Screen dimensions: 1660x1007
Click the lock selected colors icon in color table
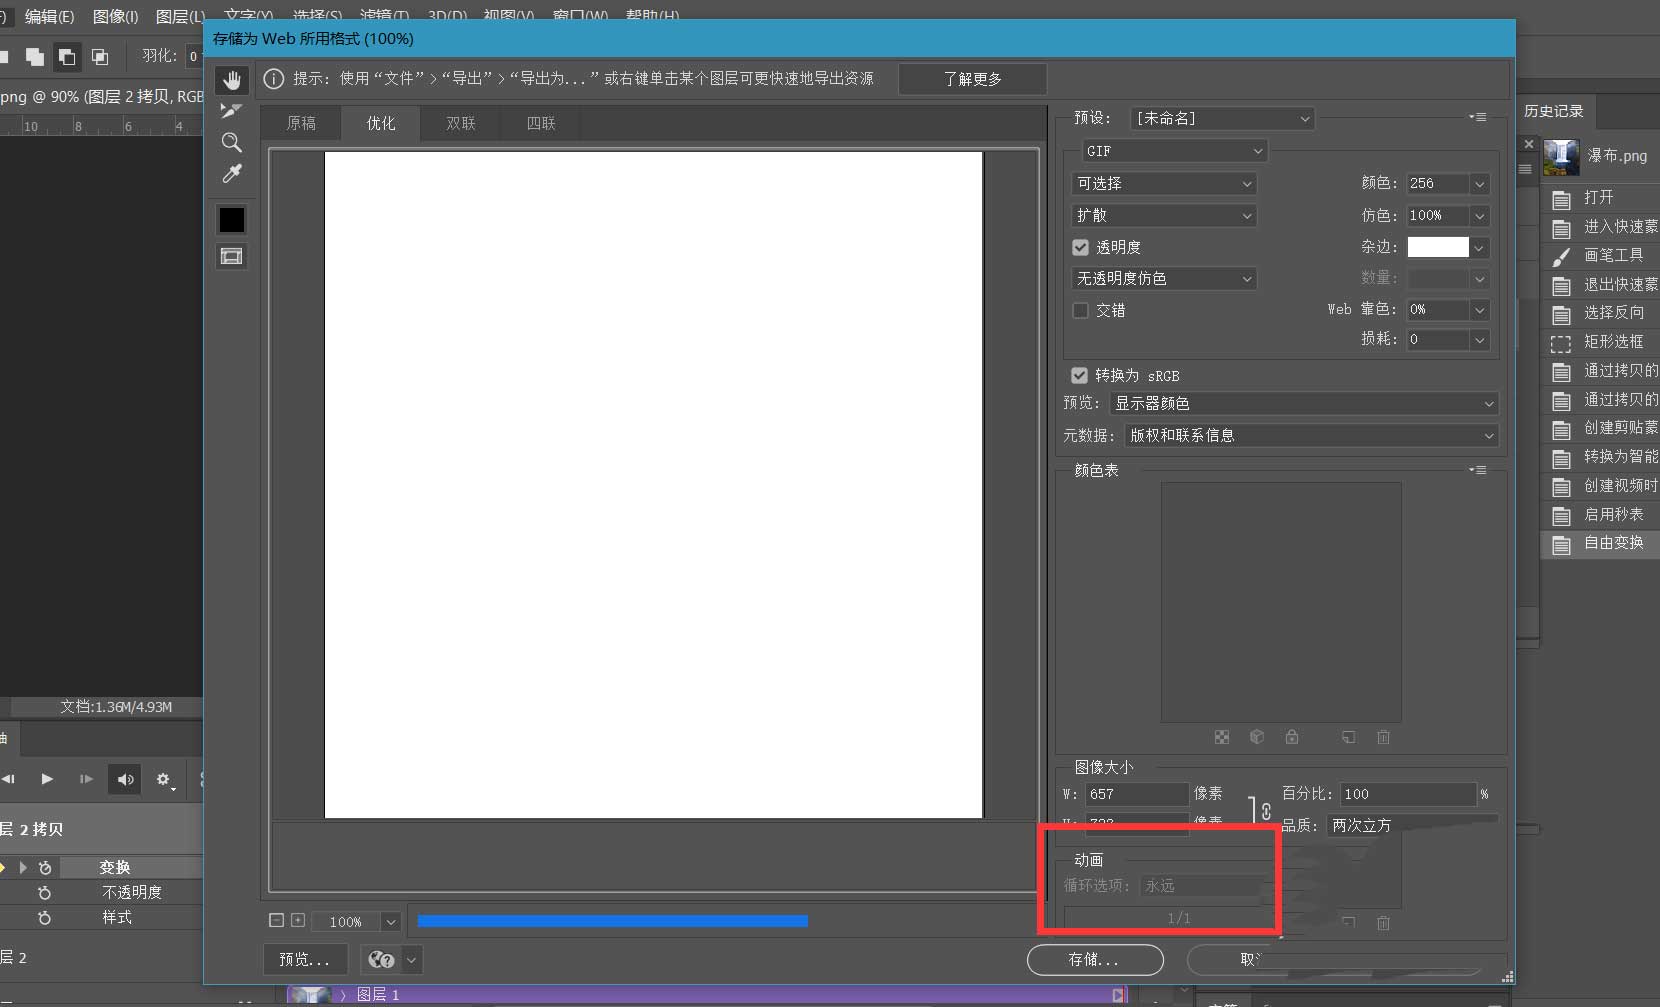coord(1293,738)
